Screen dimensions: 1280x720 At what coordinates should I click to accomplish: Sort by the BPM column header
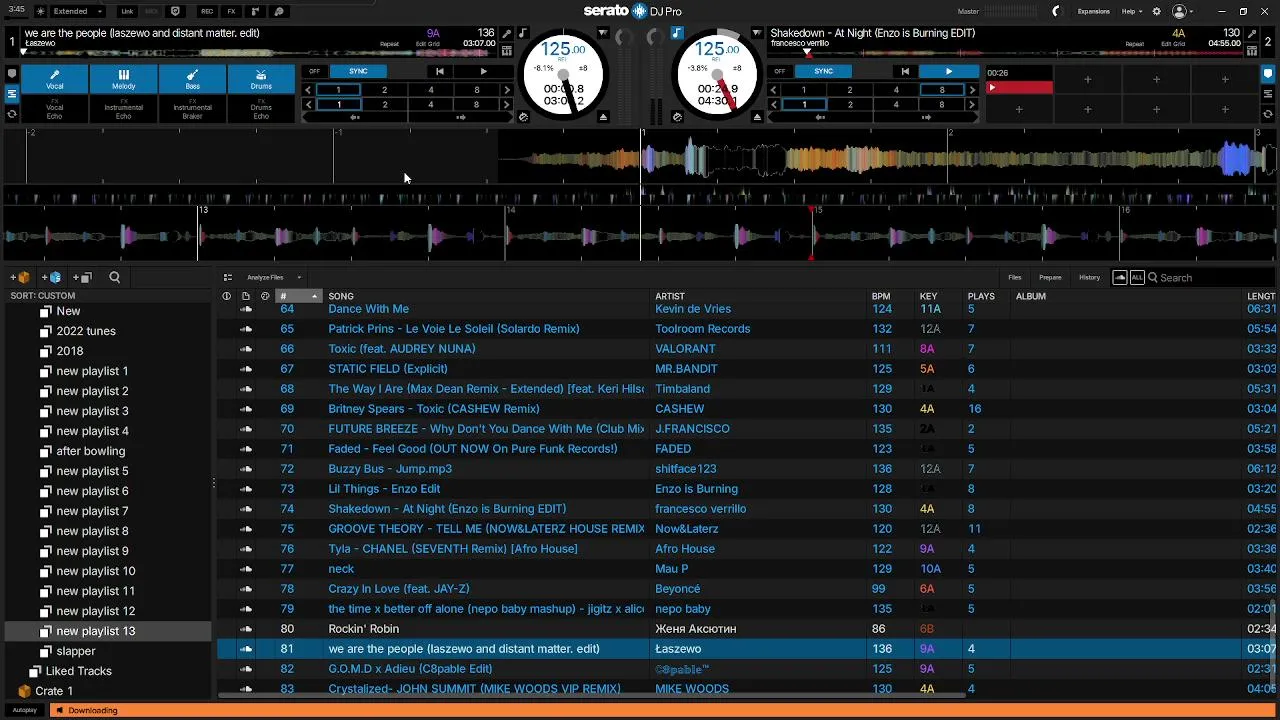(x=881, y=296)
